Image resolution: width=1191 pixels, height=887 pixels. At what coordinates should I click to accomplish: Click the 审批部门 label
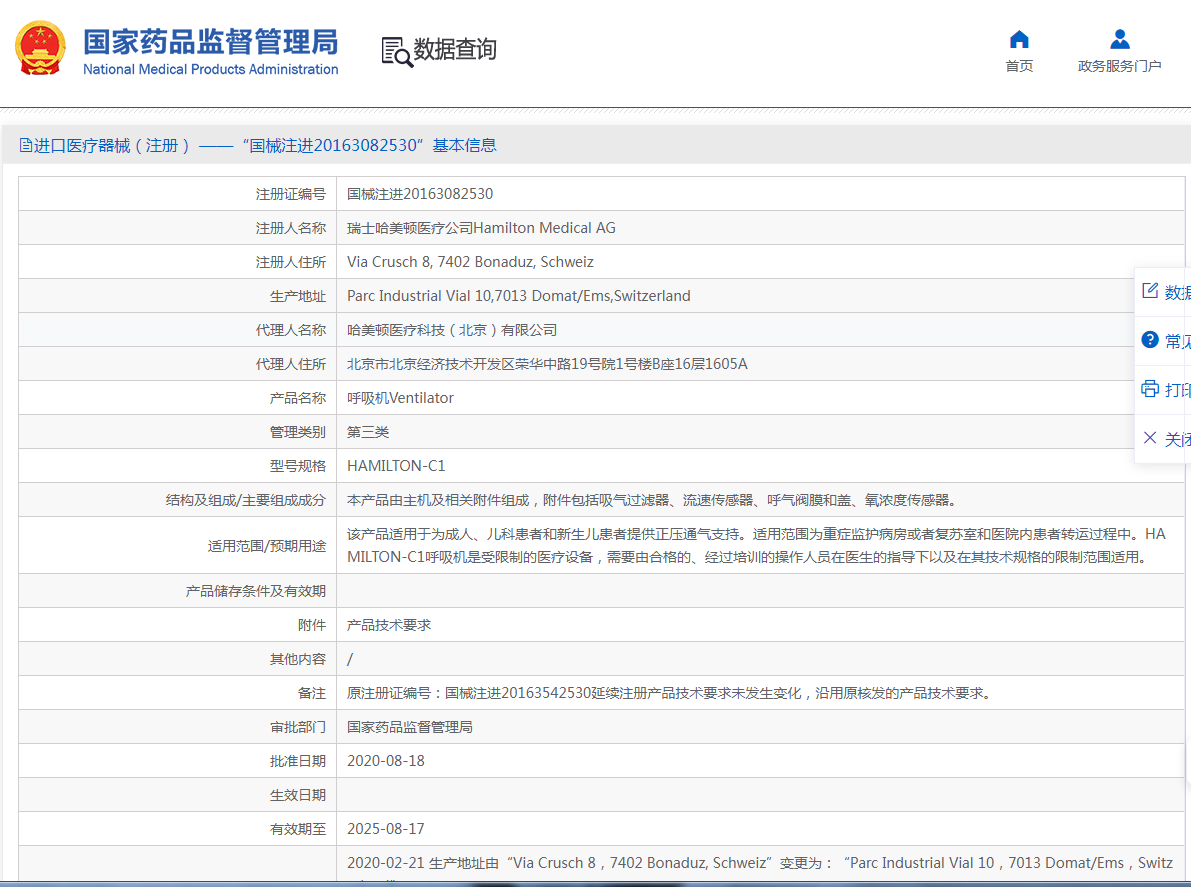click(x=298, y=728)
